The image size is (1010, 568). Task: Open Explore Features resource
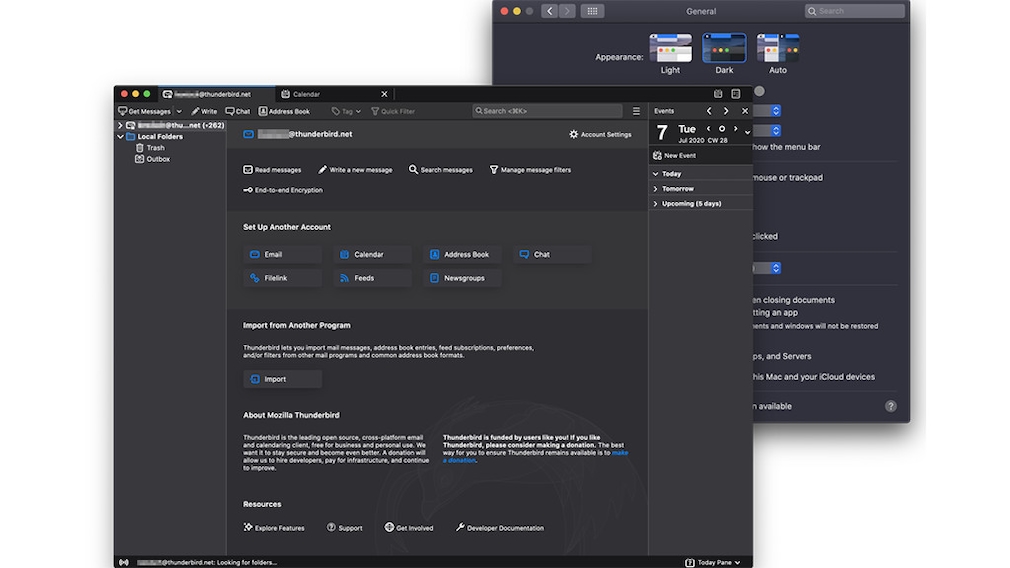click(274, 527)
